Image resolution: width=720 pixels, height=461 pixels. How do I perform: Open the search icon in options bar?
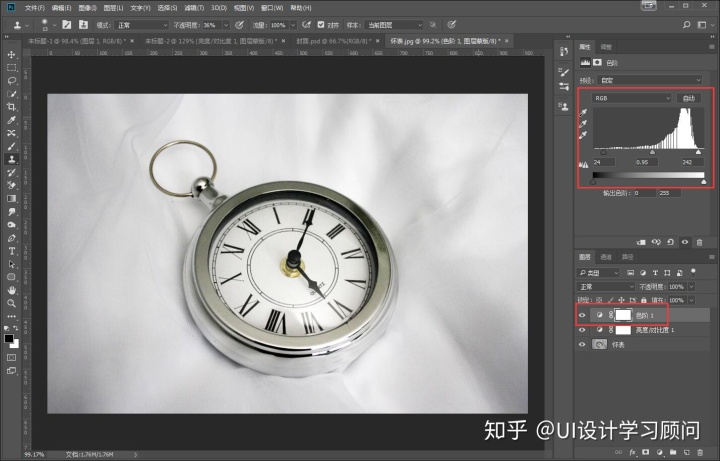coord(686,25)
